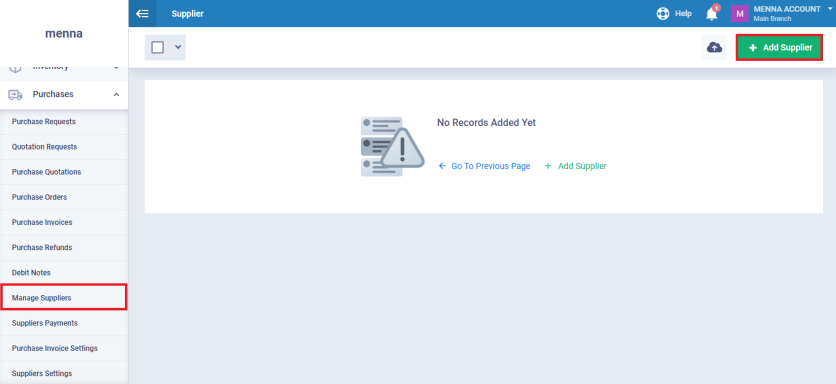Click the Purchases truck icon
The width and height of the screenshot is (836, 384).
15,95
